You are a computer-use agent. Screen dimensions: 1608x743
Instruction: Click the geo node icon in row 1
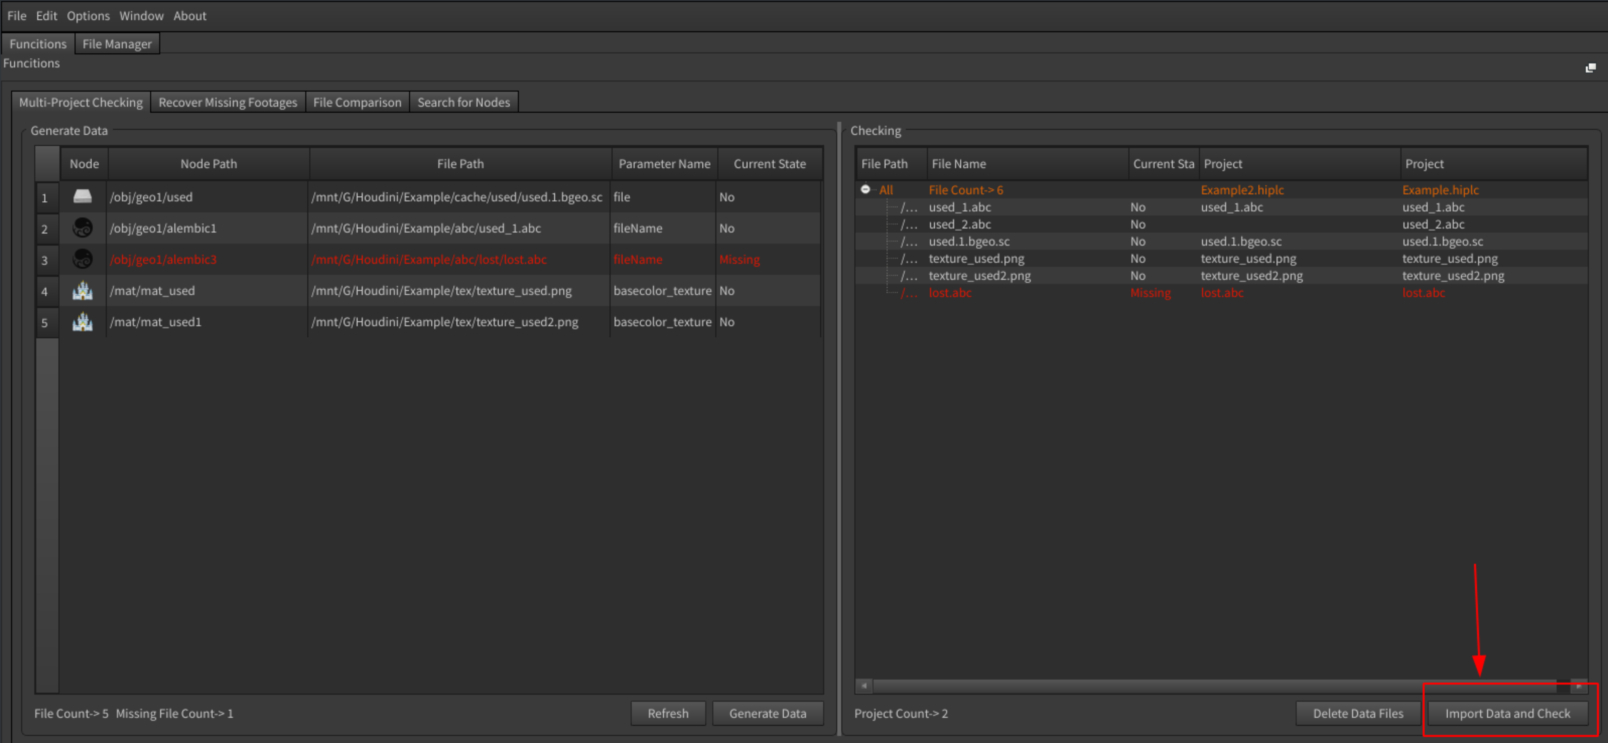point(83,197)
